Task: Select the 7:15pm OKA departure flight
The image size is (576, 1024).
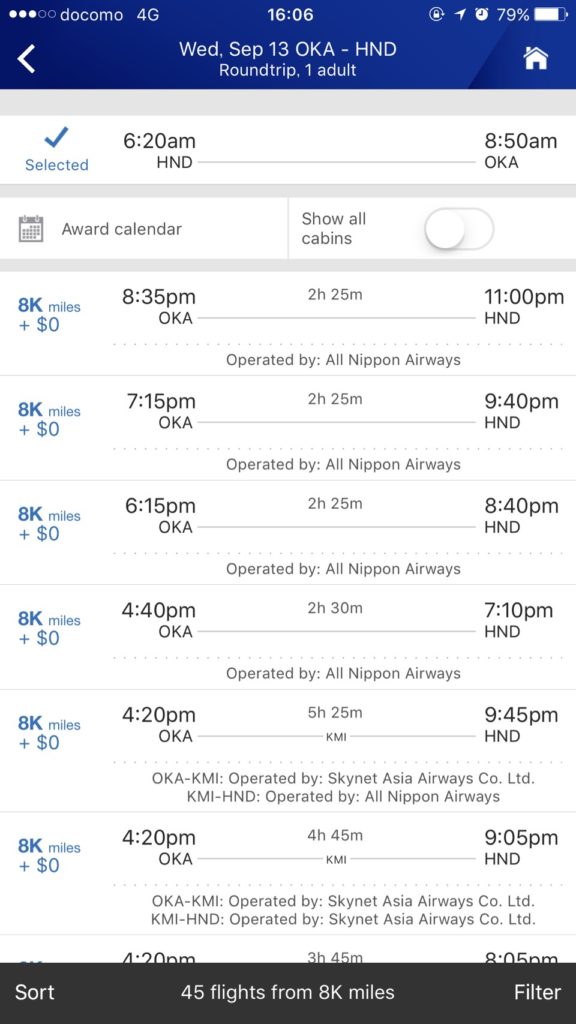Action: [x=288, y=428]
